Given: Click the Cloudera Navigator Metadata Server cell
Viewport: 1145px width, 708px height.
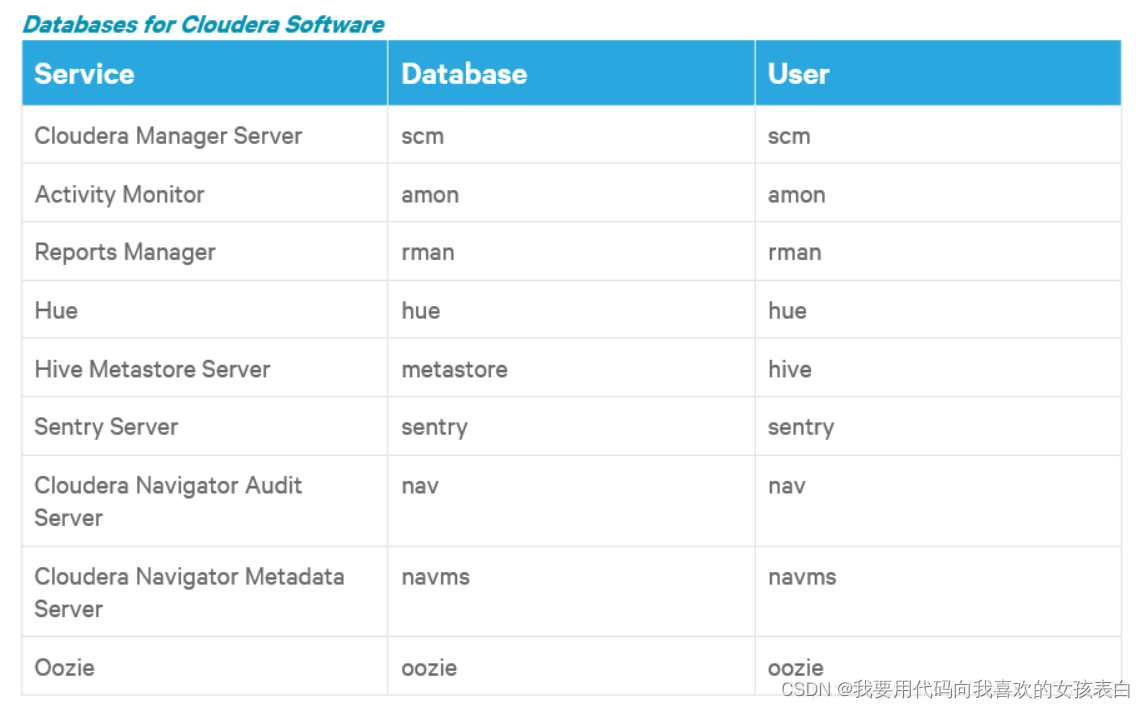Looking at the screenshot, I should (189, 592).
